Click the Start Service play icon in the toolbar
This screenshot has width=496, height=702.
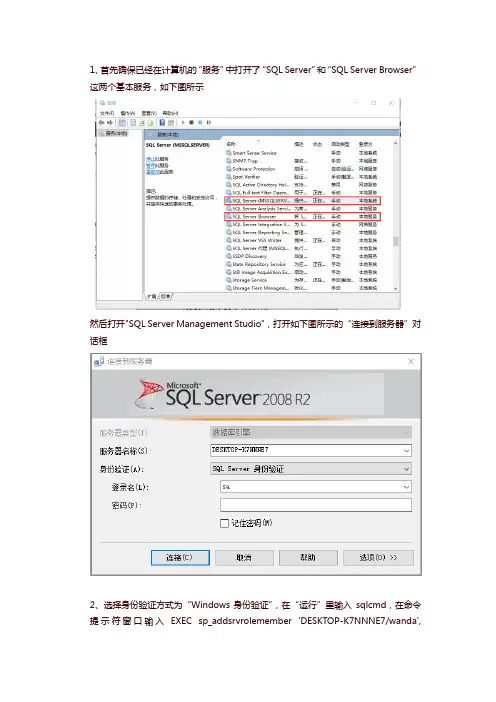(183, 122)
